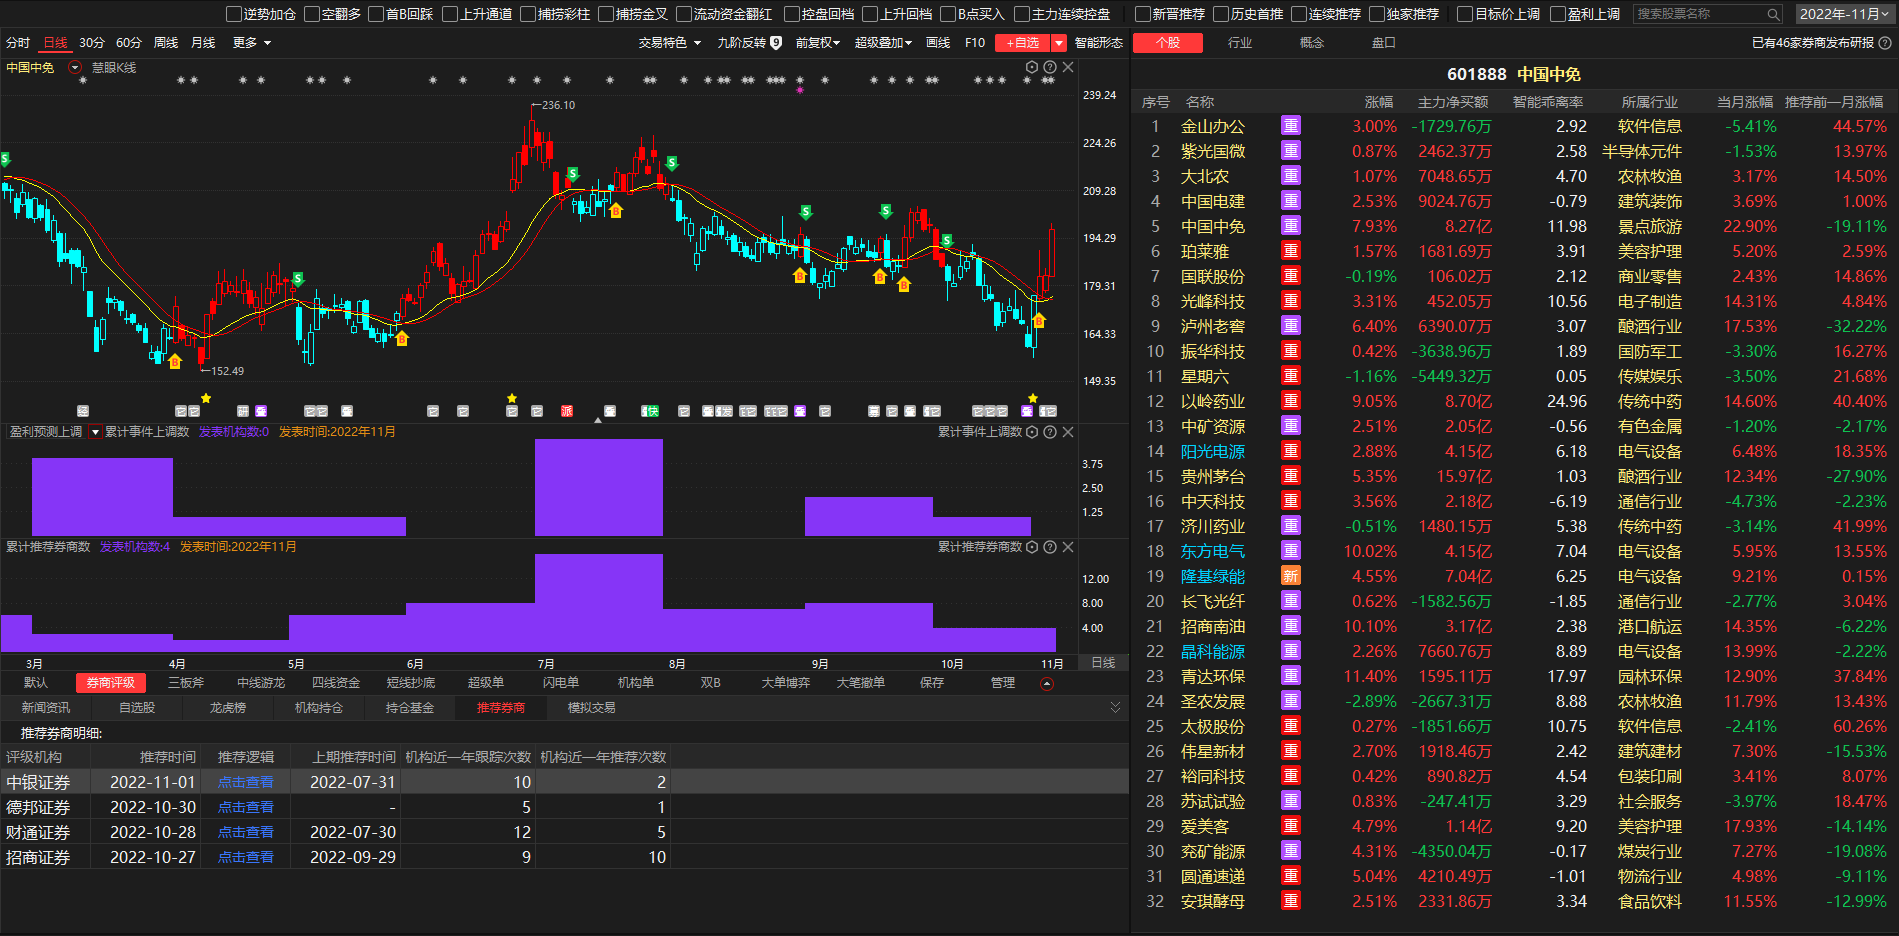Toggle the 首B回踩 checkbox
The image size is (1899, 936).
376,14
